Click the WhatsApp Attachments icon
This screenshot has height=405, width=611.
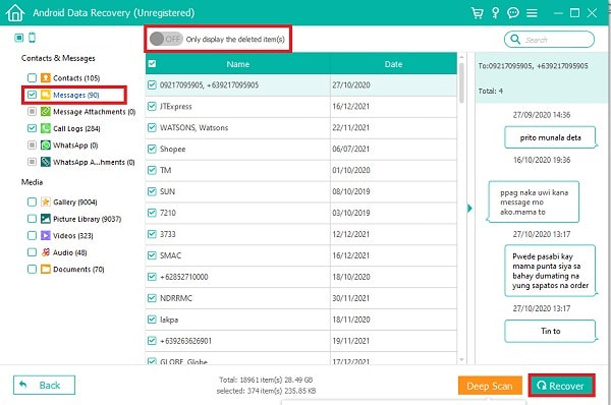[x=46, y=162]
